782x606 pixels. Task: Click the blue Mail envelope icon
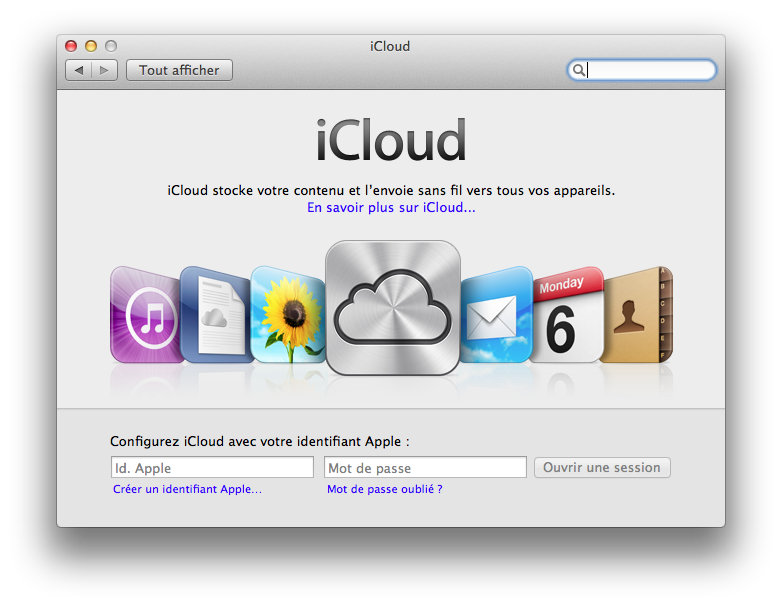pyautogui.click(x=496, y=315)
